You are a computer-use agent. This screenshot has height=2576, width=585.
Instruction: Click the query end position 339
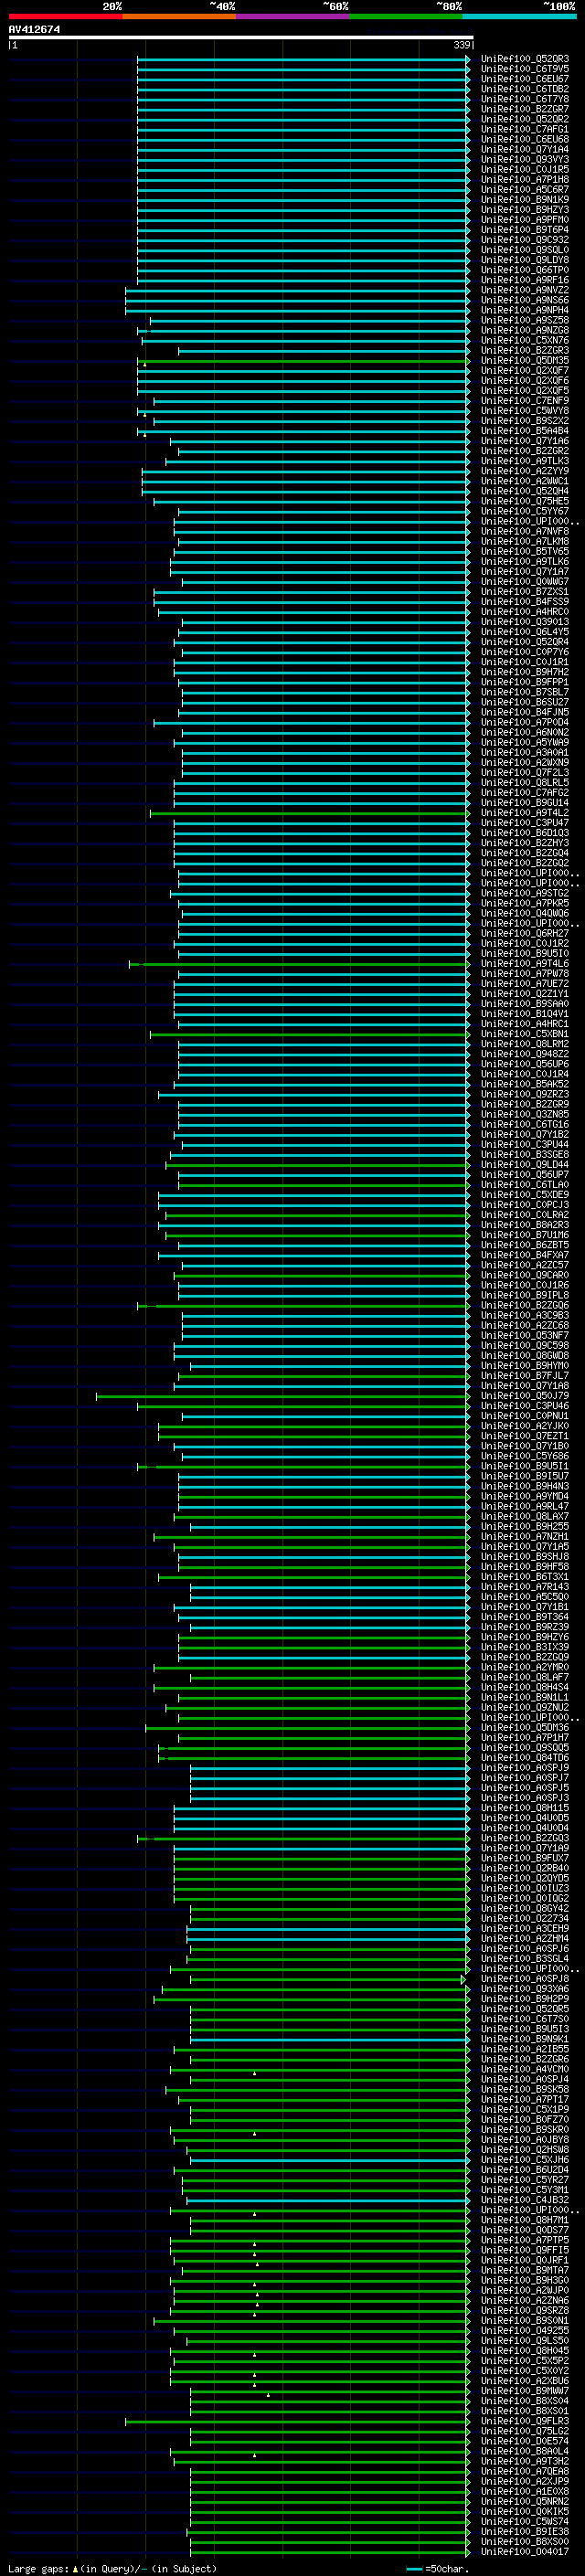461,45
